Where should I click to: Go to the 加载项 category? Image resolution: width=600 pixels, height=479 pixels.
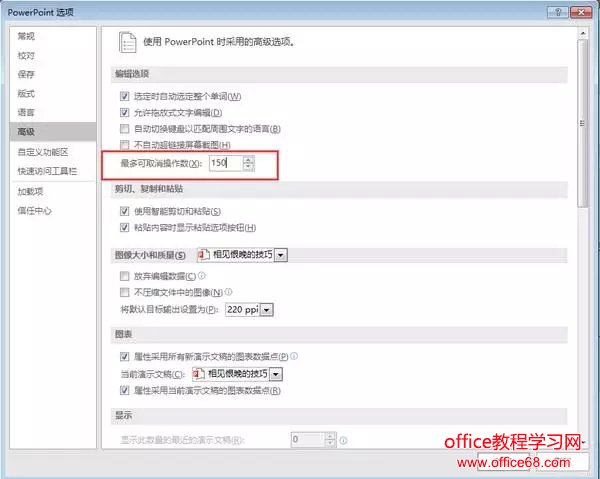(x=53, y=191)
